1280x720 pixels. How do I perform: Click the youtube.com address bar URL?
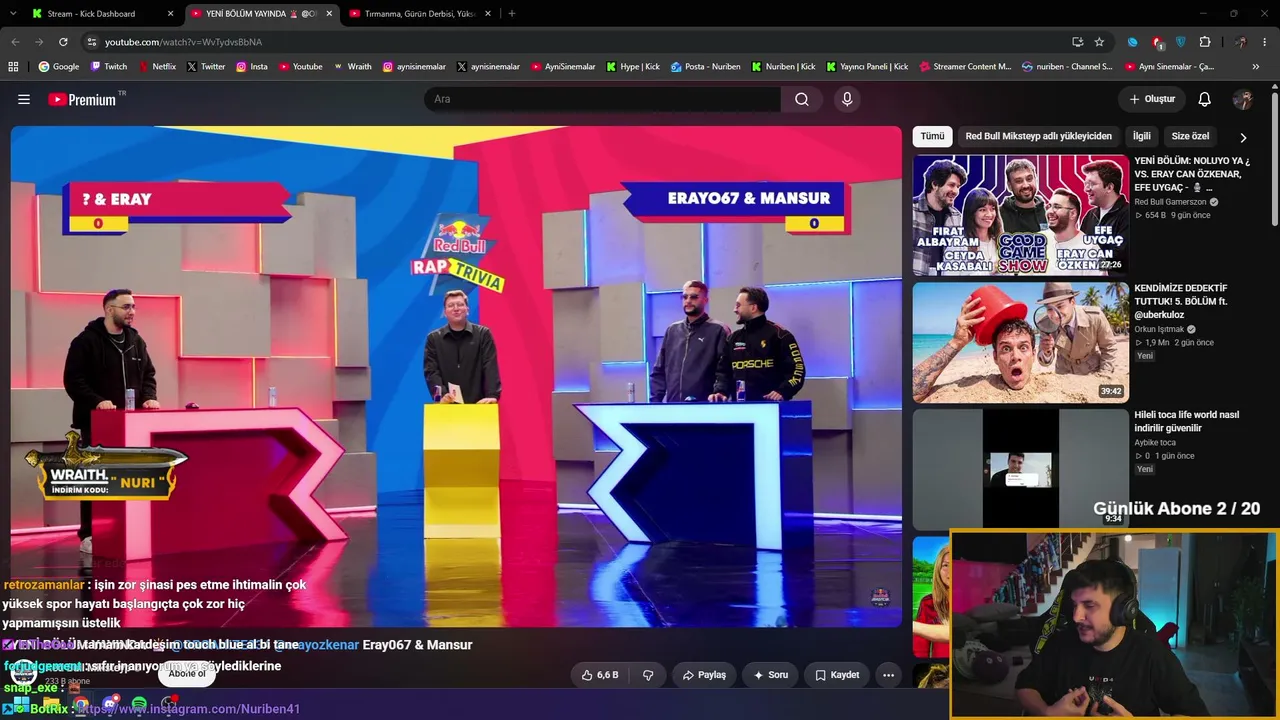(x=183, y=42)
